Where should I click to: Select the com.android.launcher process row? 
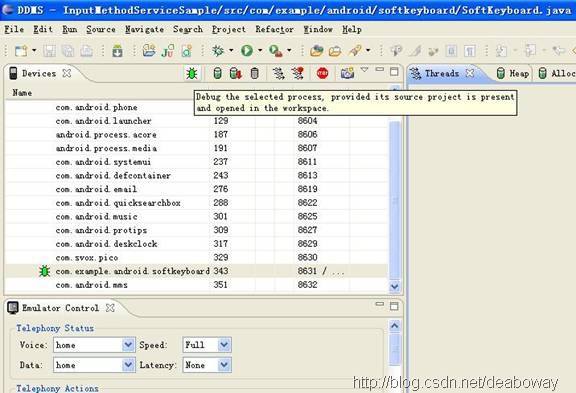coord(197,121)
